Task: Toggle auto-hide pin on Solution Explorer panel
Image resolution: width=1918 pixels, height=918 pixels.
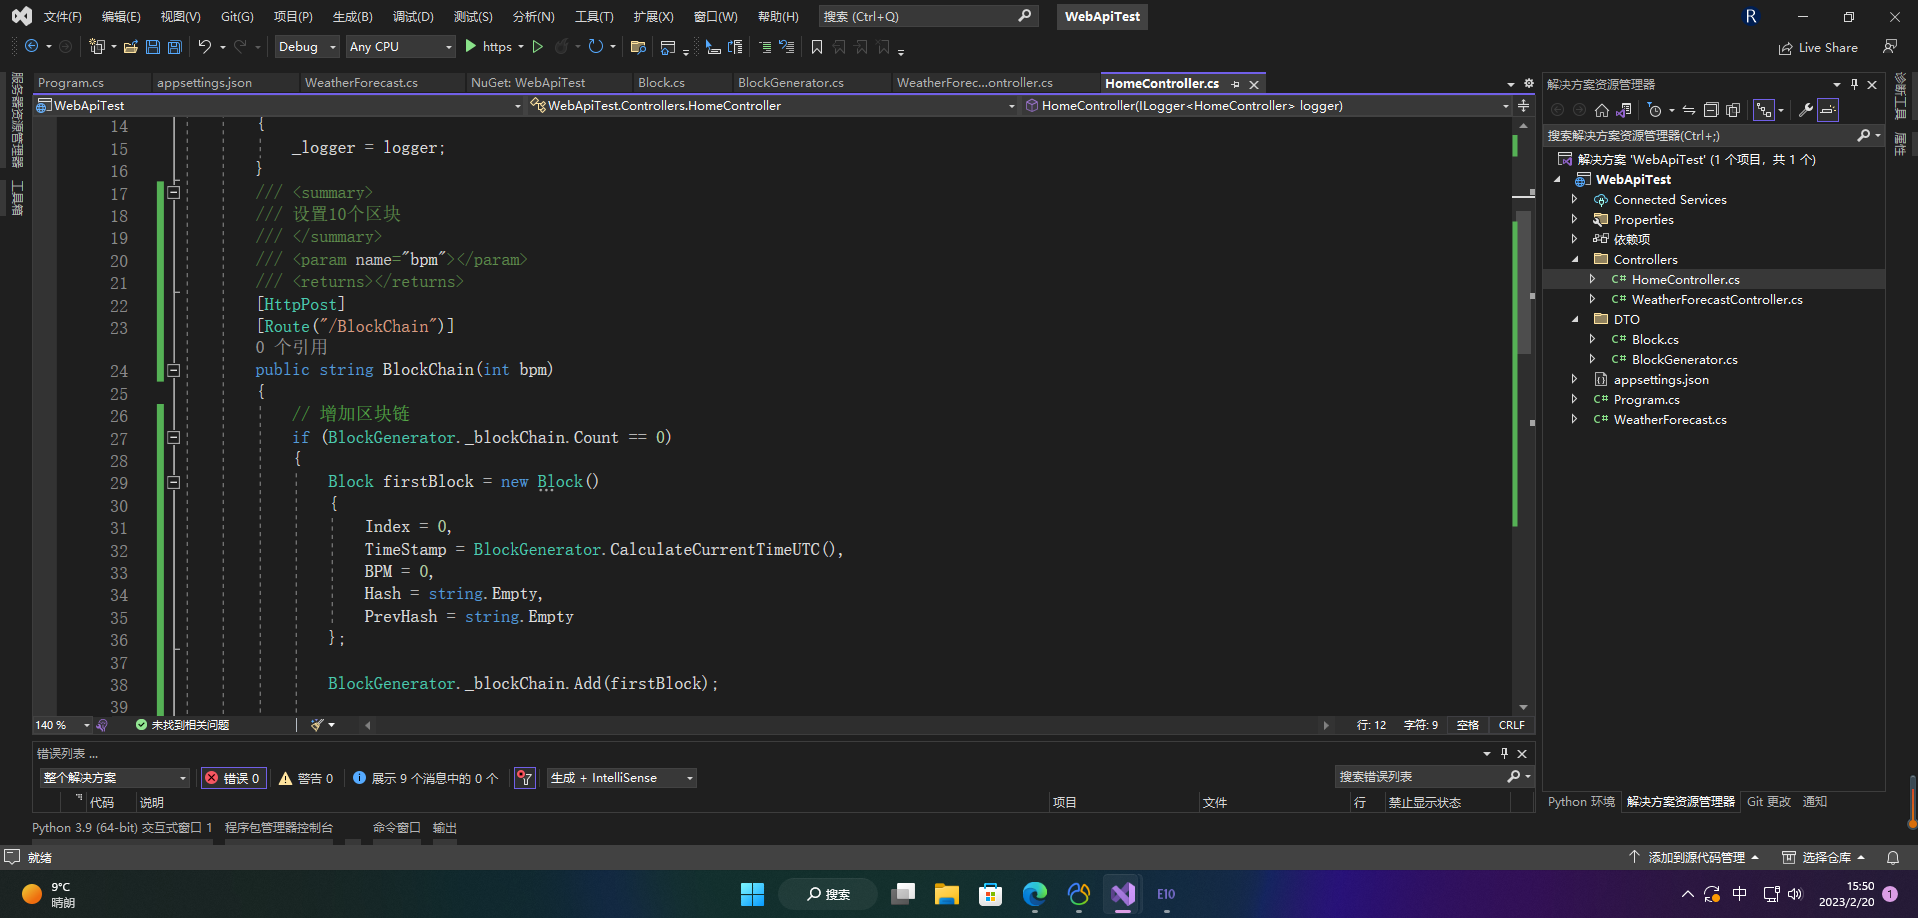Action: click(x=1854, y=84)
